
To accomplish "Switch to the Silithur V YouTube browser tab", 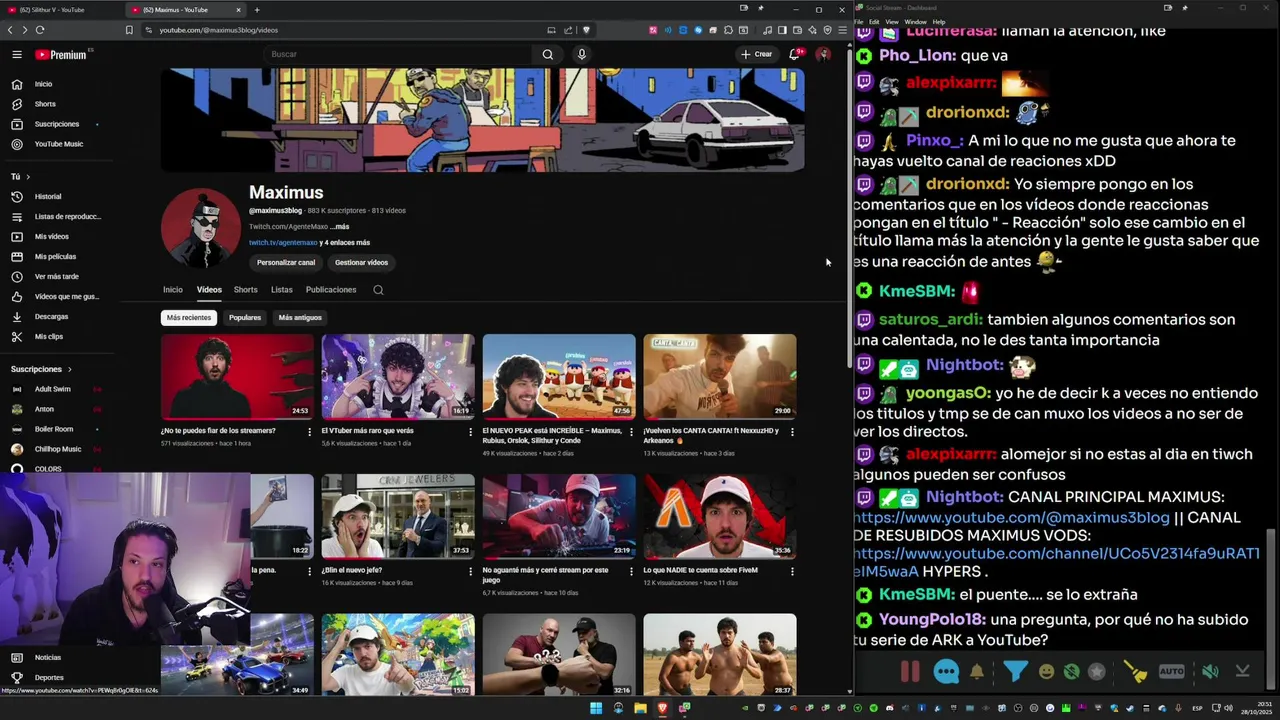I will [58, 10].
